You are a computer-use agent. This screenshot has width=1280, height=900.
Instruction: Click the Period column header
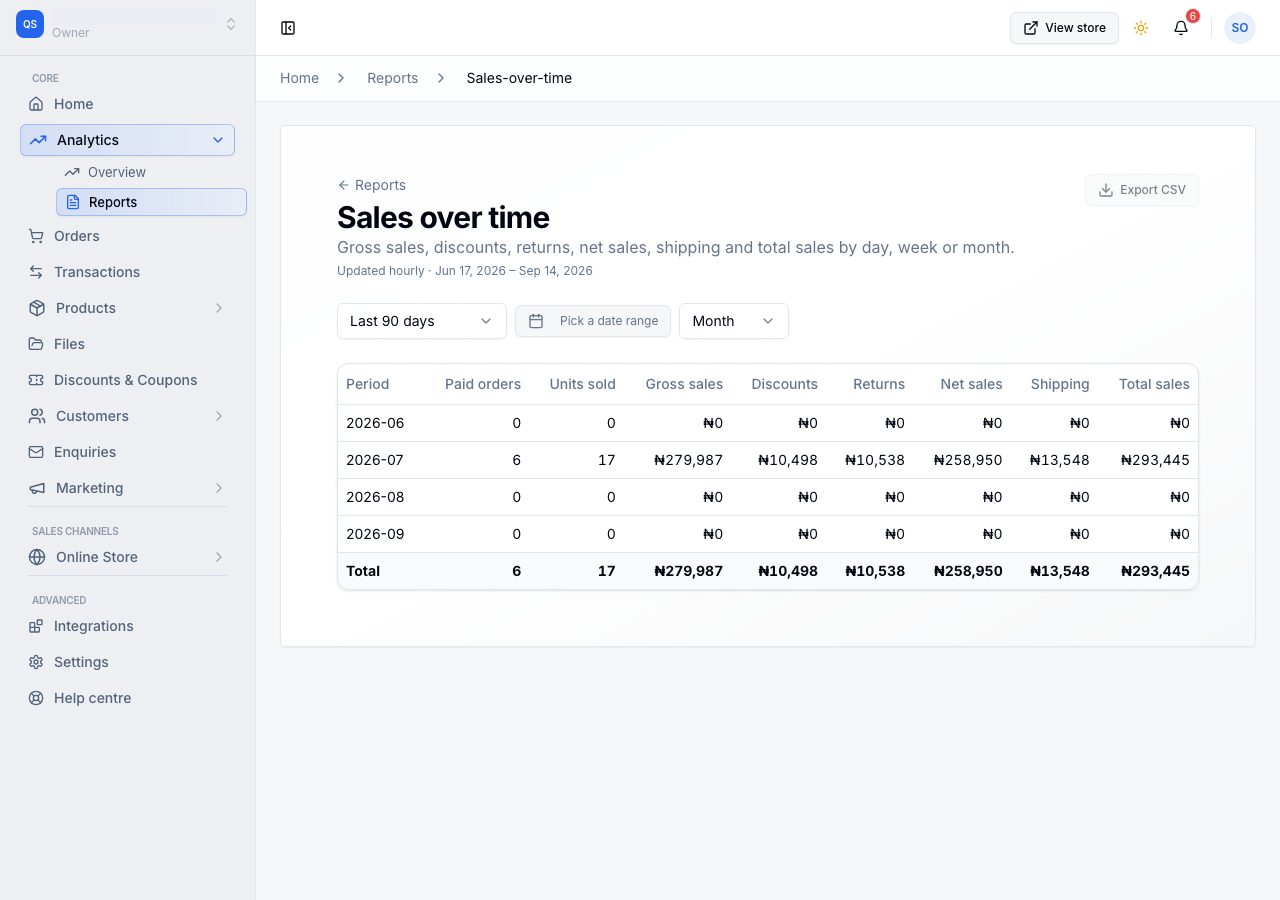368,384
